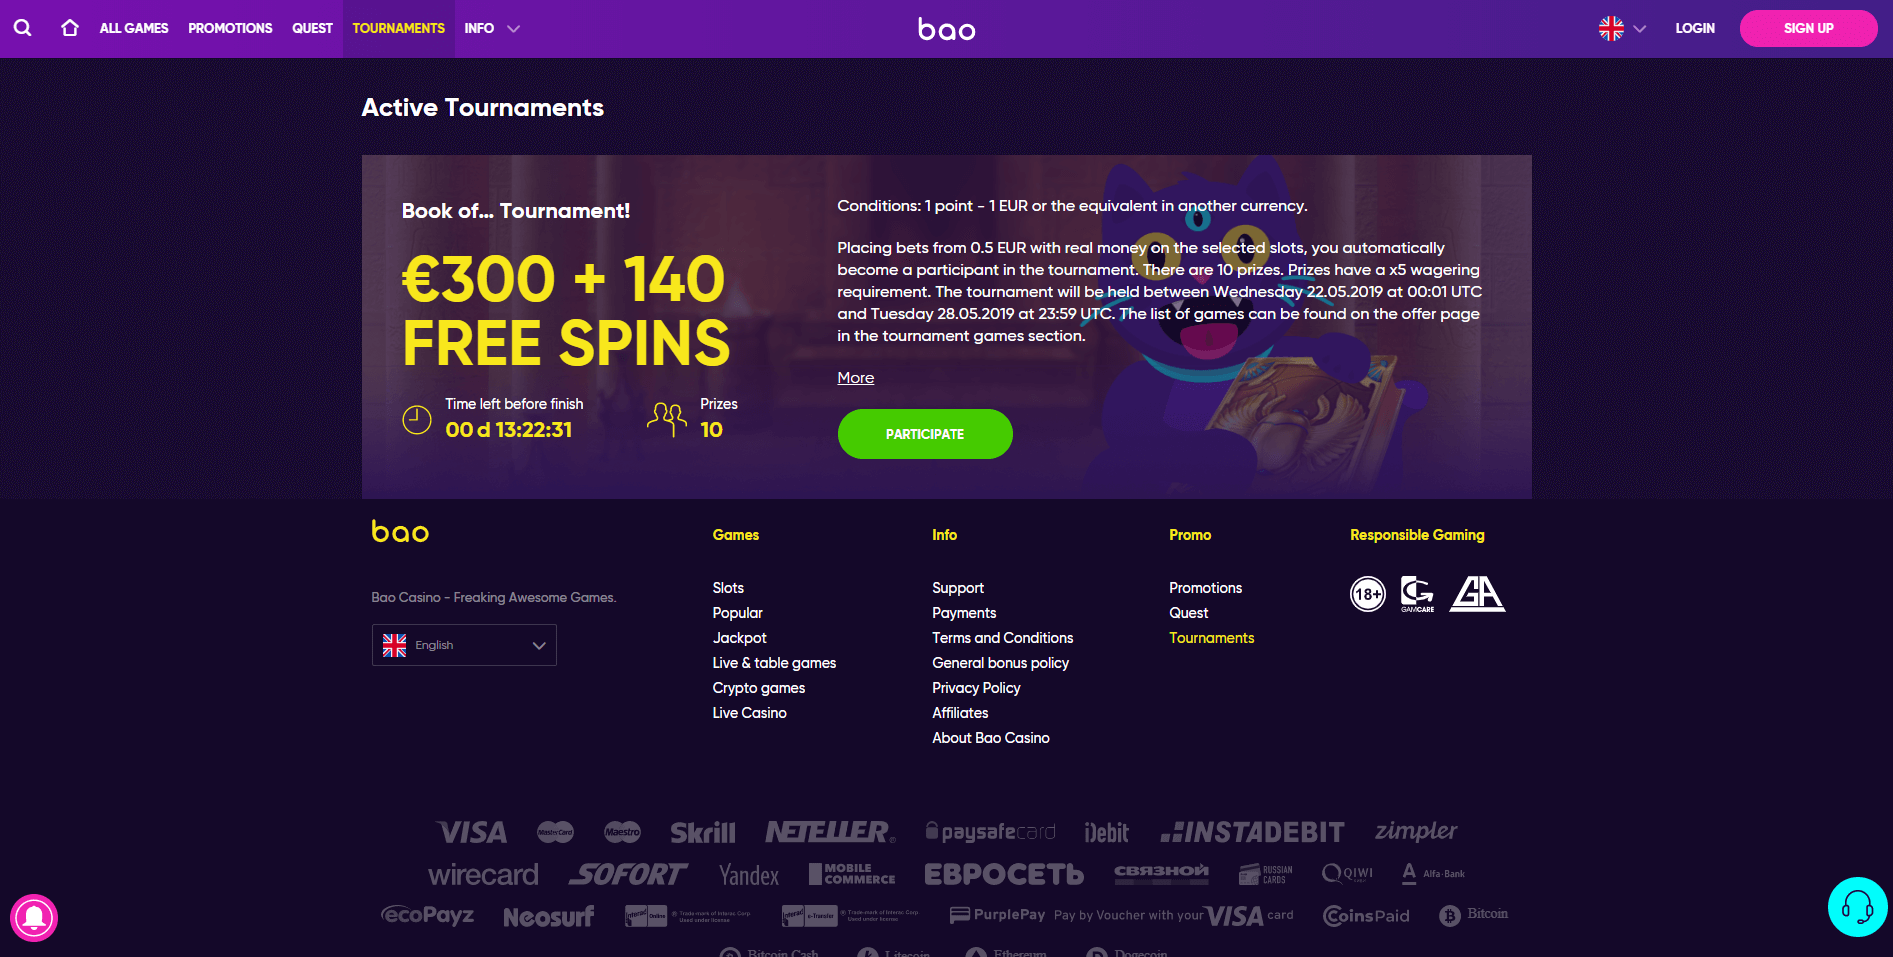The width and height of the screenshot is (1893, 957).
Task: Click the bao logo in header
Action: click(x=946, y=29)
